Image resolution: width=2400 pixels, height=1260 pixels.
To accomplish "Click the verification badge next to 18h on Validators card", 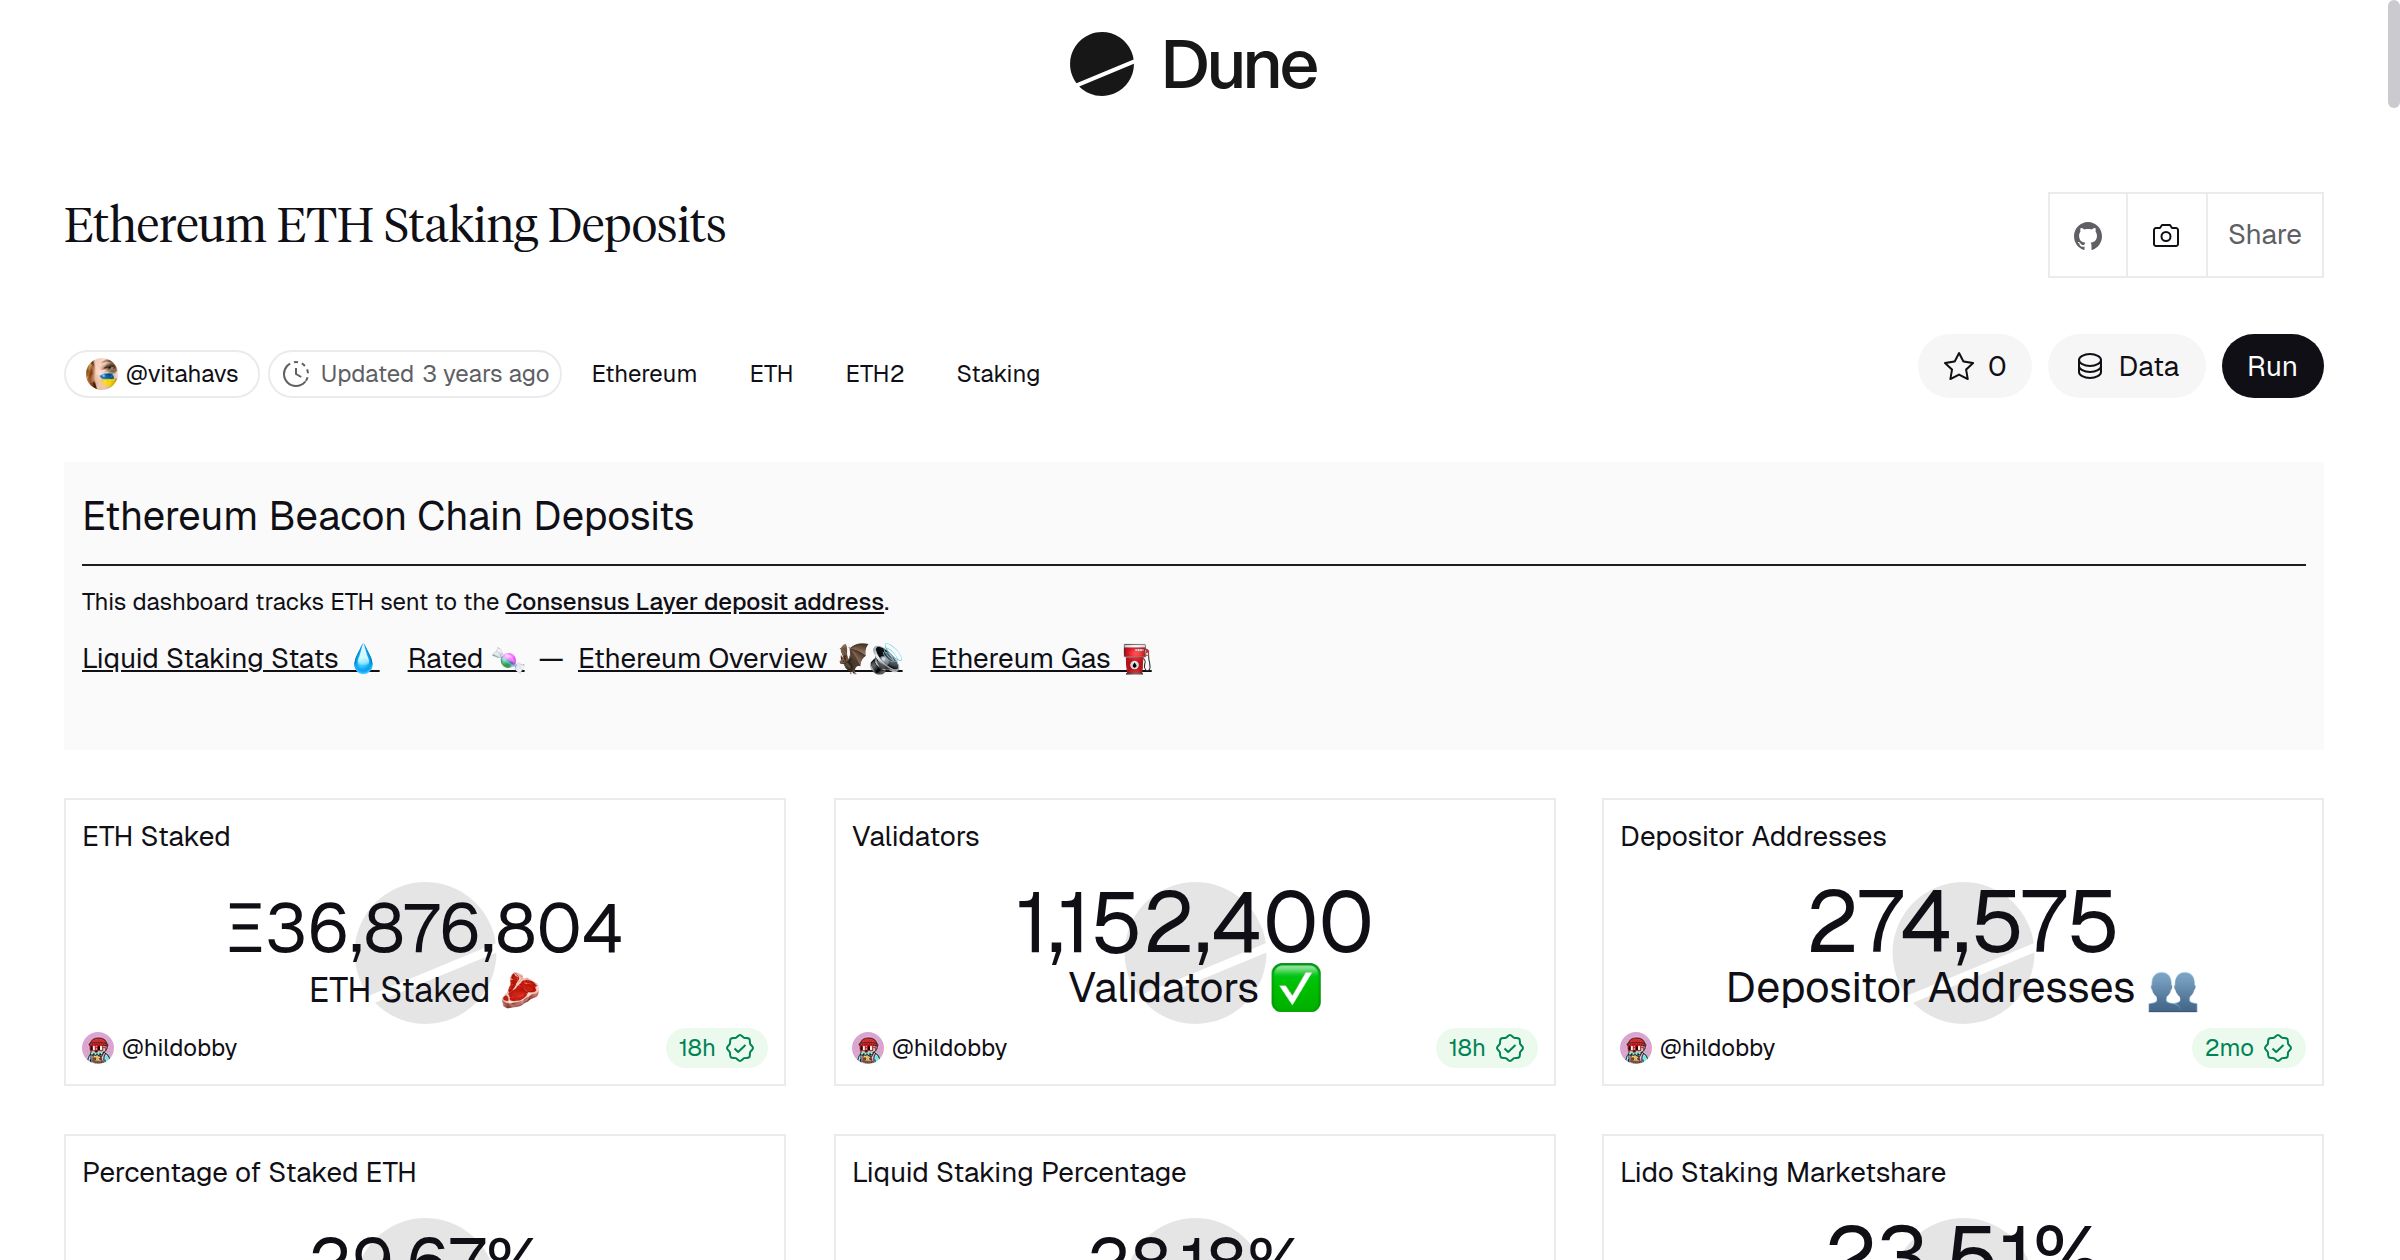I will (x=1510, y=1048).
